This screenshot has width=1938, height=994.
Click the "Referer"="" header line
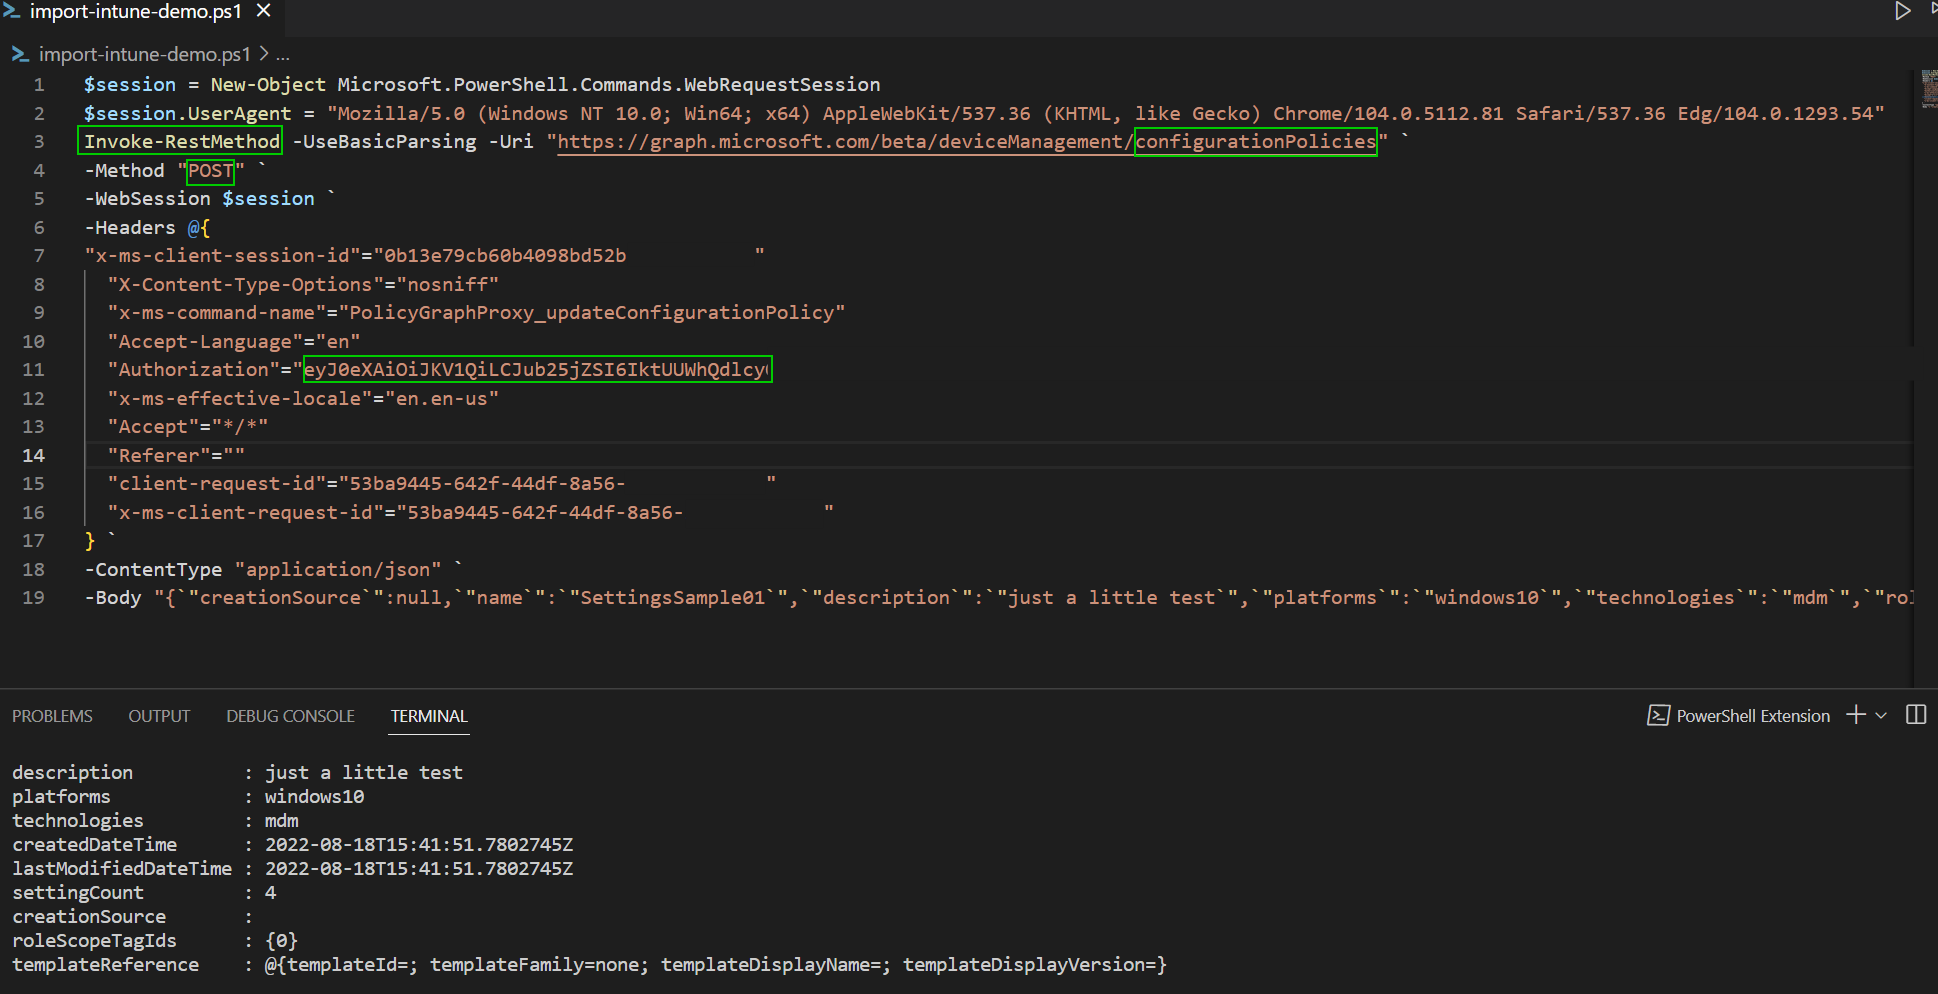tap(176, 455)
